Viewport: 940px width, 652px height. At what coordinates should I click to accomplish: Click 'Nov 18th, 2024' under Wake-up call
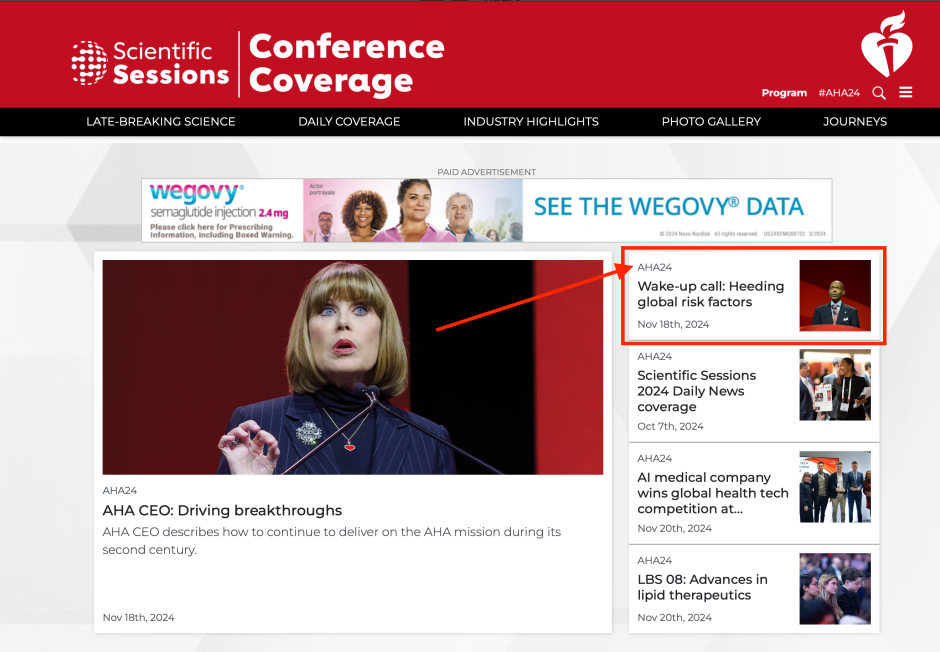pos(673,324)
